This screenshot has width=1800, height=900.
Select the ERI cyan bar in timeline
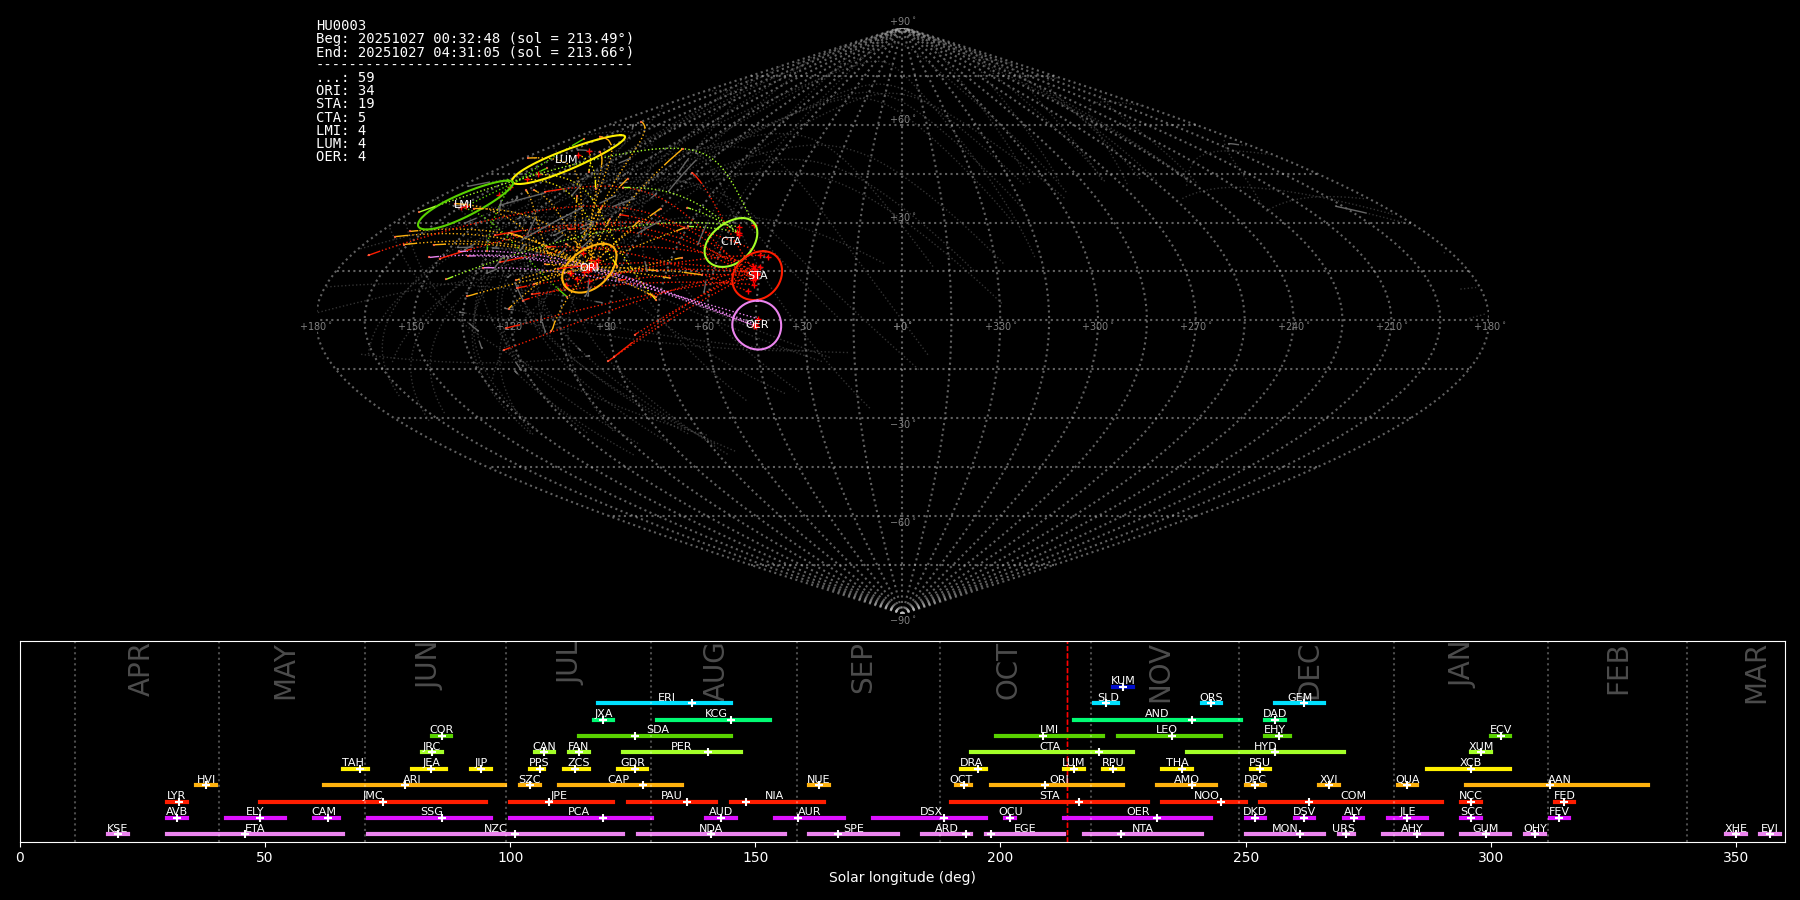(664, 703)
